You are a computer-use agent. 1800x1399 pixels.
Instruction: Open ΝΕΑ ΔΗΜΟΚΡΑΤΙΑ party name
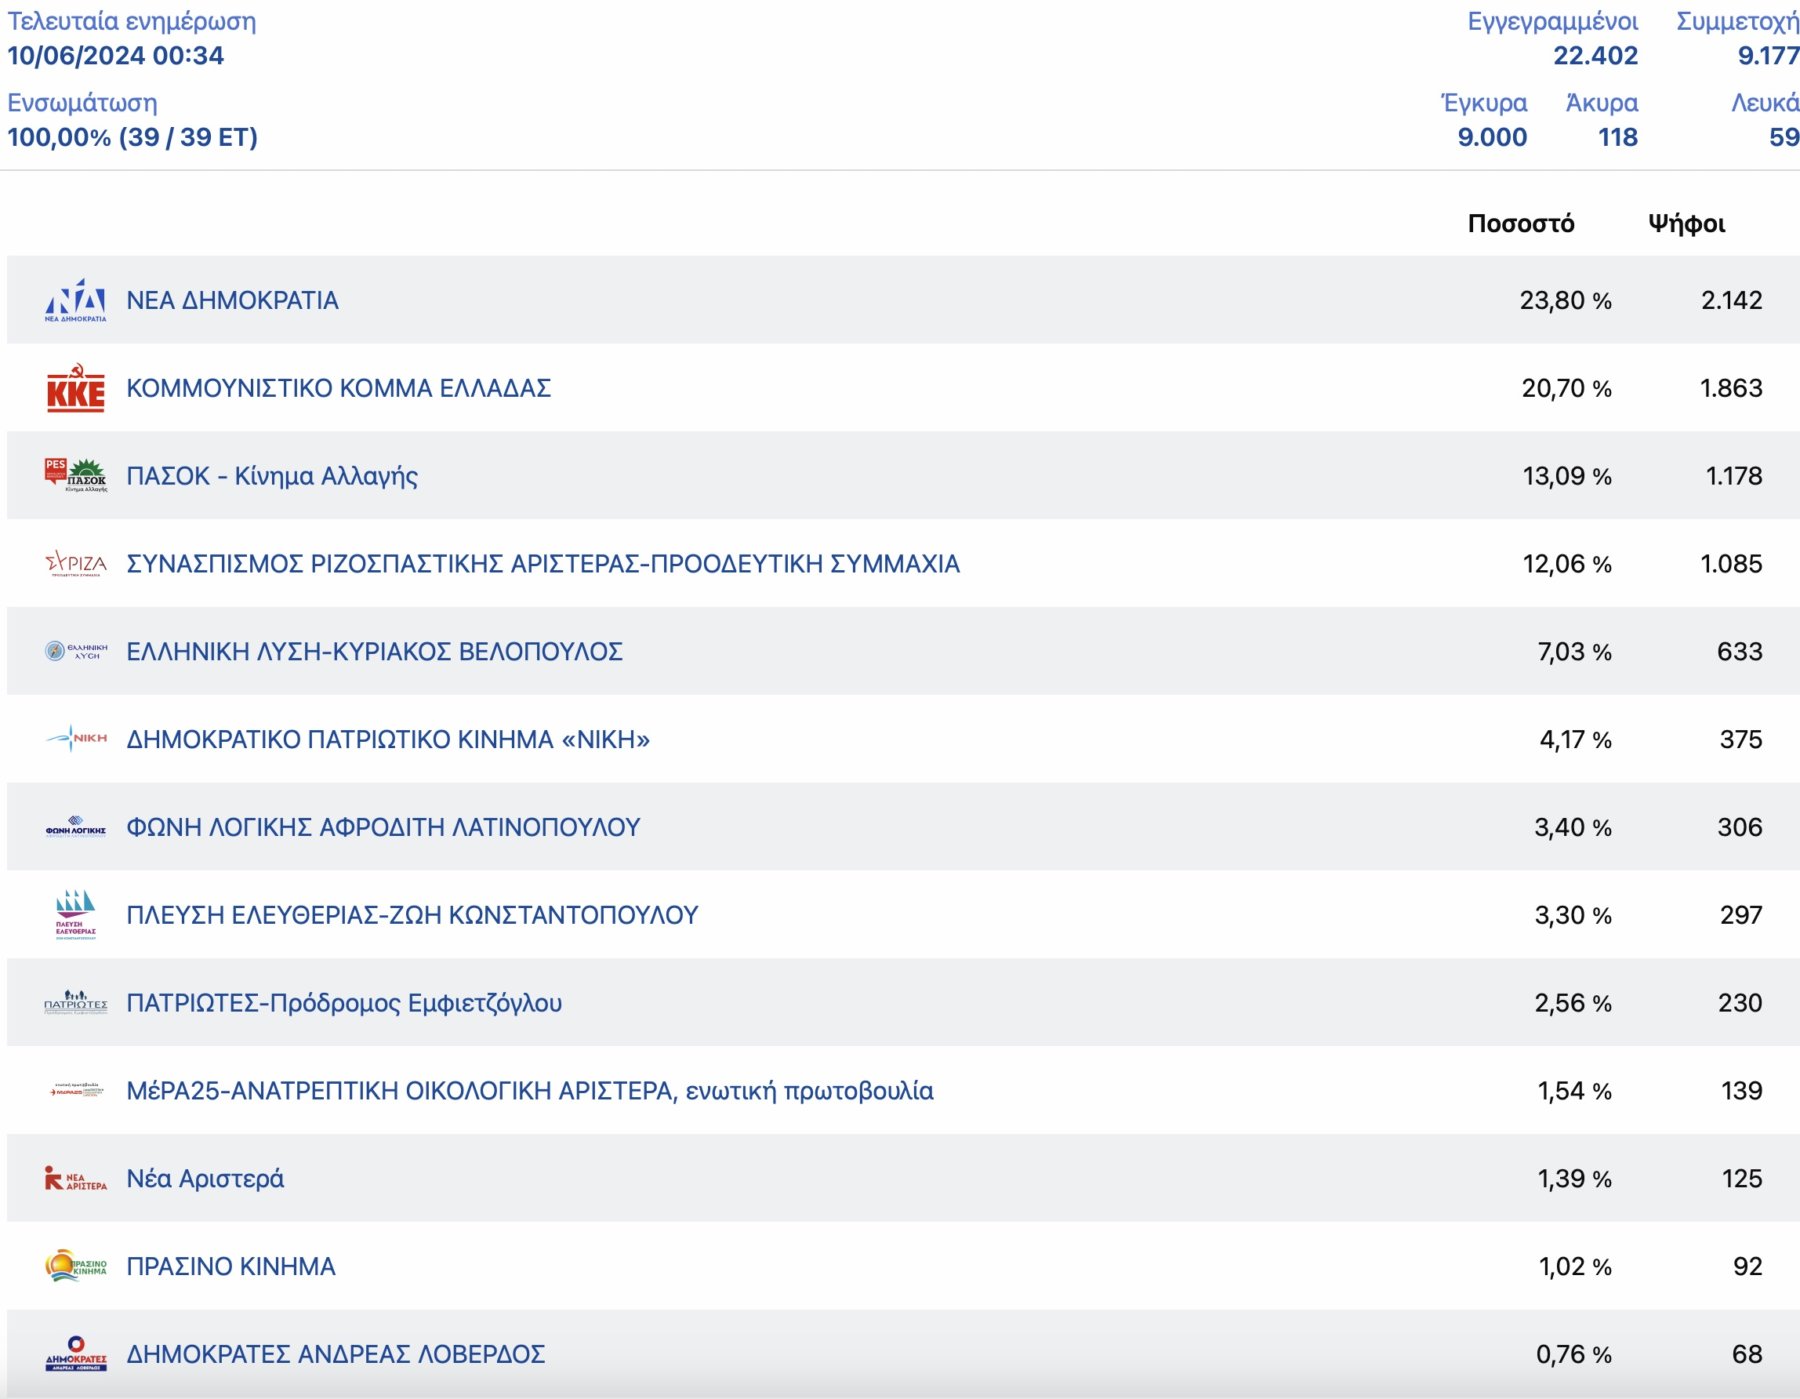click(x=232, y=300)
